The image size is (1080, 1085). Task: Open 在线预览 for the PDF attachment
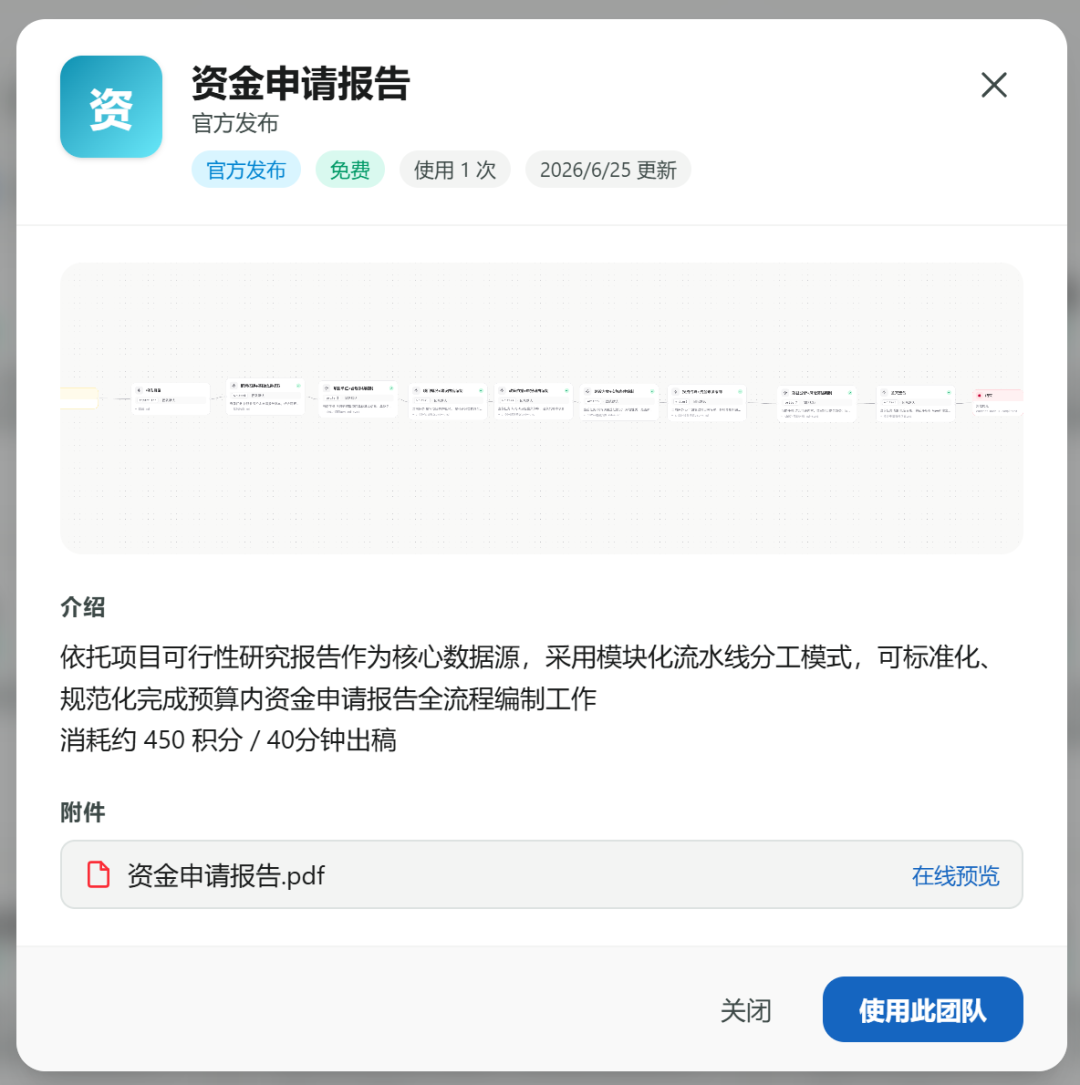tap(955, 875)
